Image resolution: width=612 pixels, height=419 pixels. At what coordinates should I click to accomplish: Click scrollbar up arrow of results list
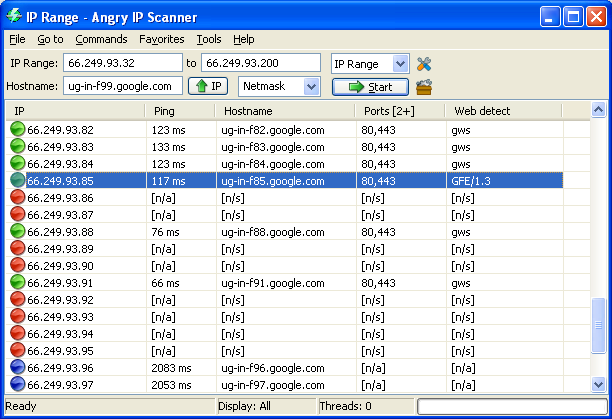(598, 110)
